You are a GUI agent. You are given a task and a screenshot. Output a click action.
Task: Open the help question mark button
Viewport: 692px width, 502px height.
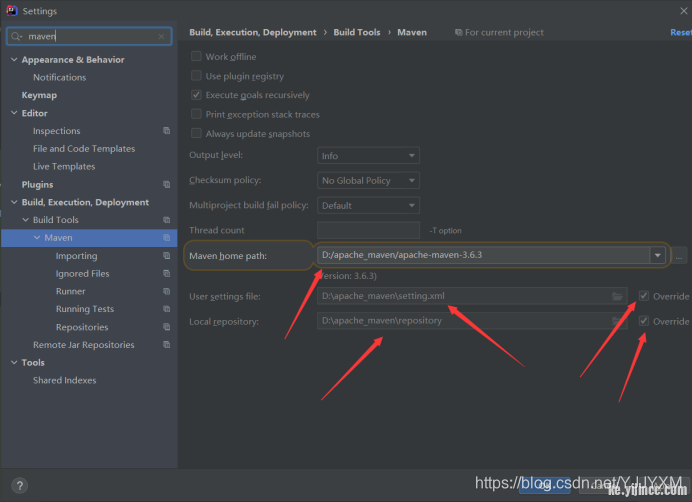click(19, 486)
